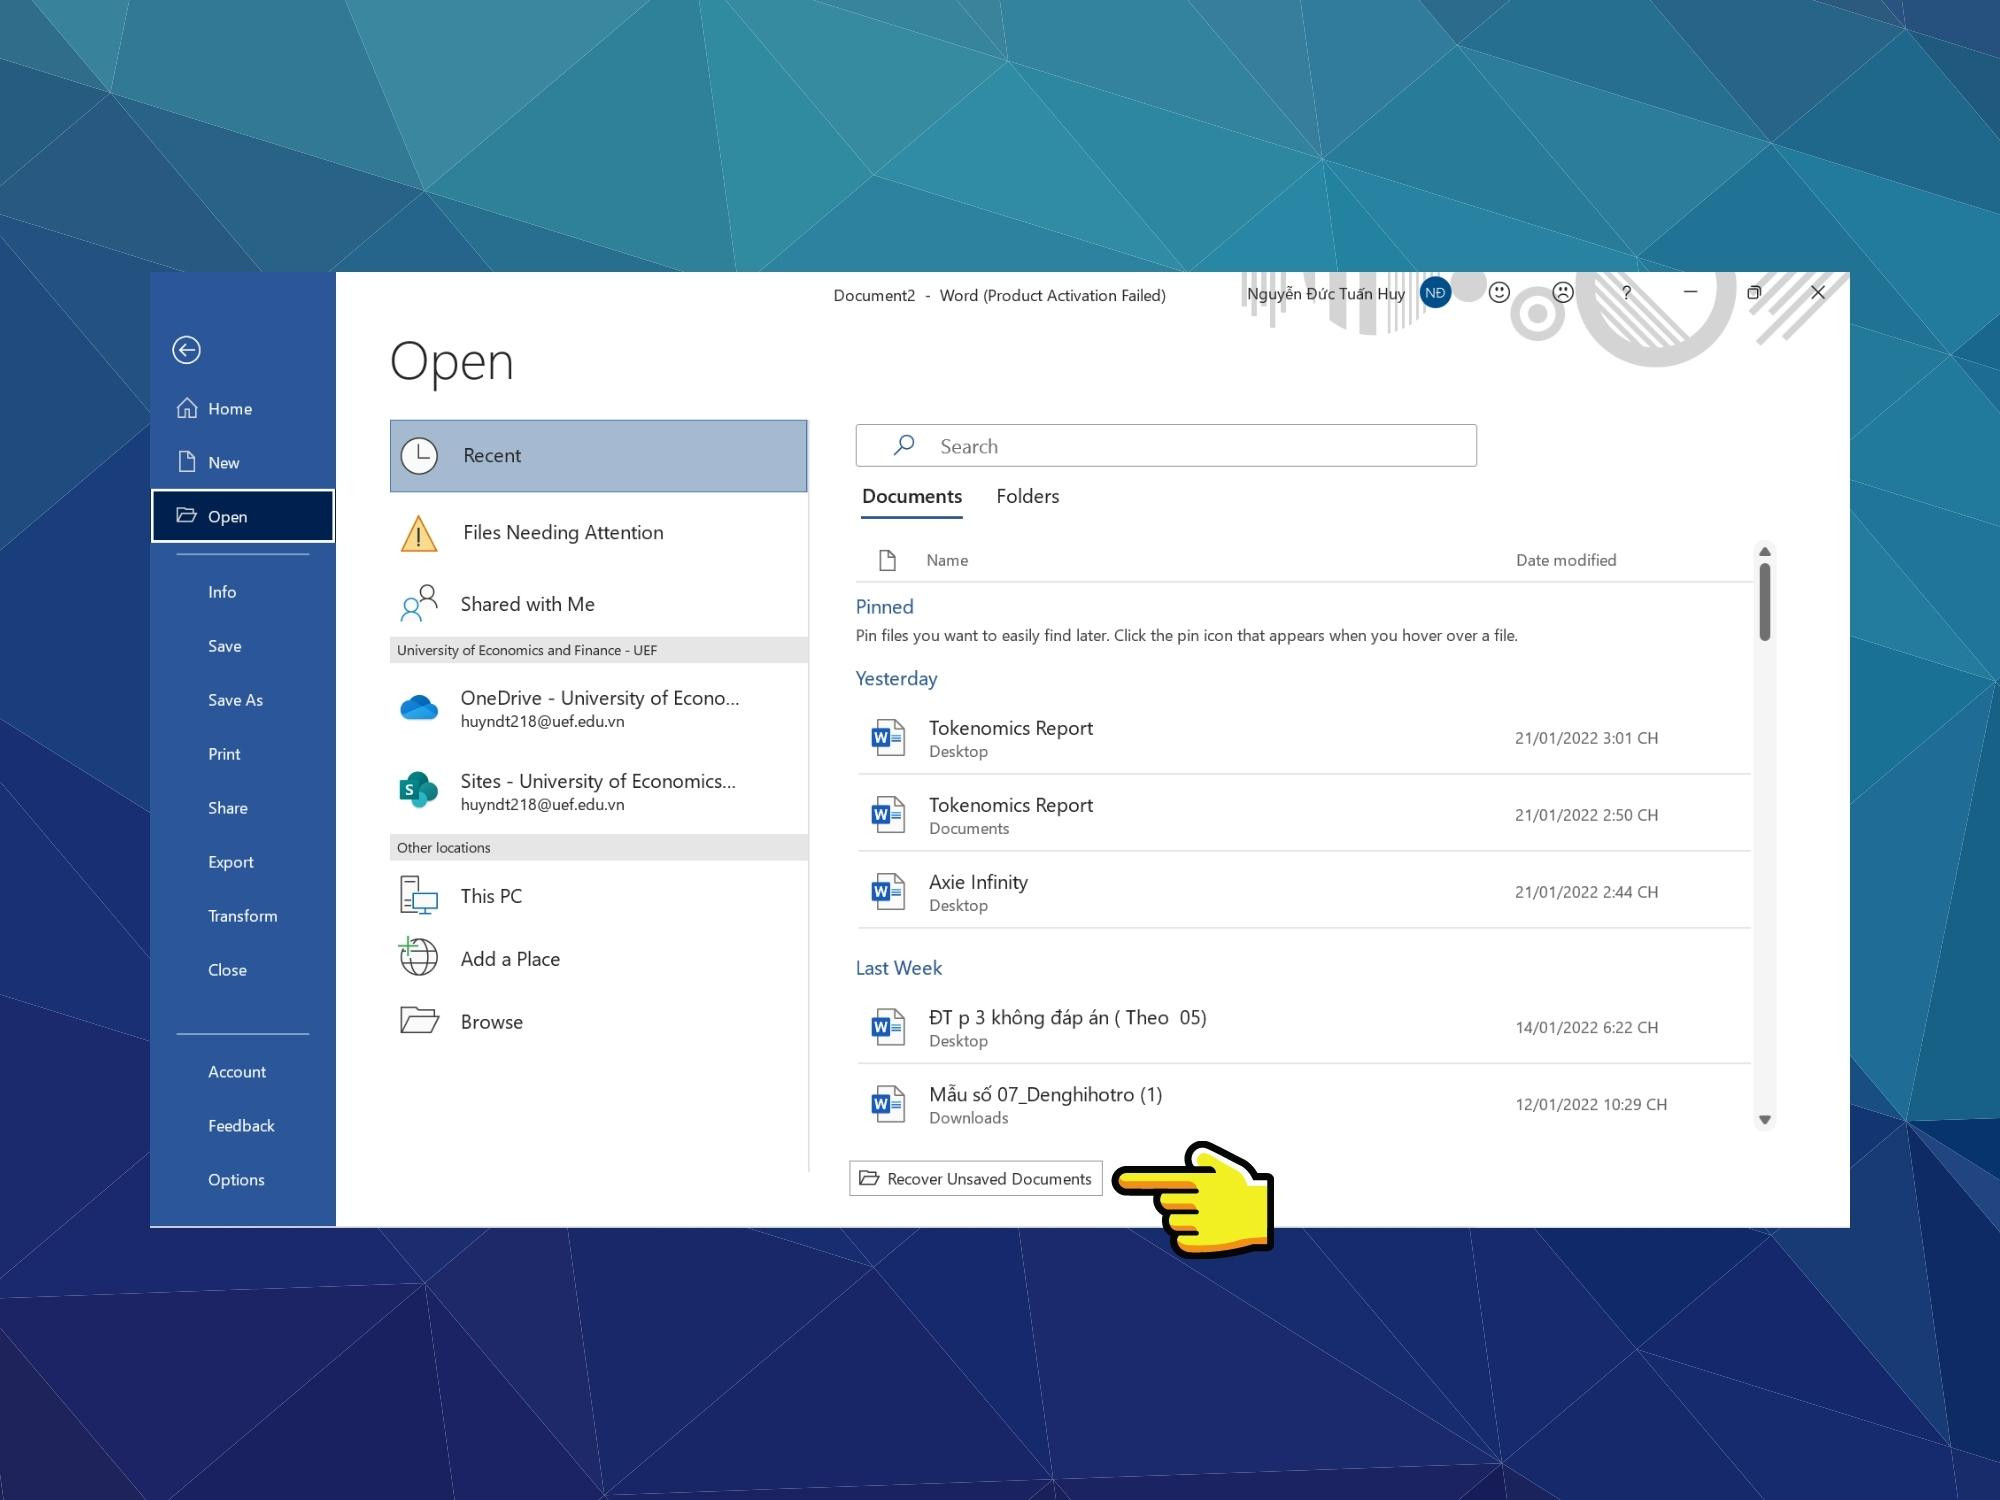Open the OneDrive University cloud location

point(598,708)
